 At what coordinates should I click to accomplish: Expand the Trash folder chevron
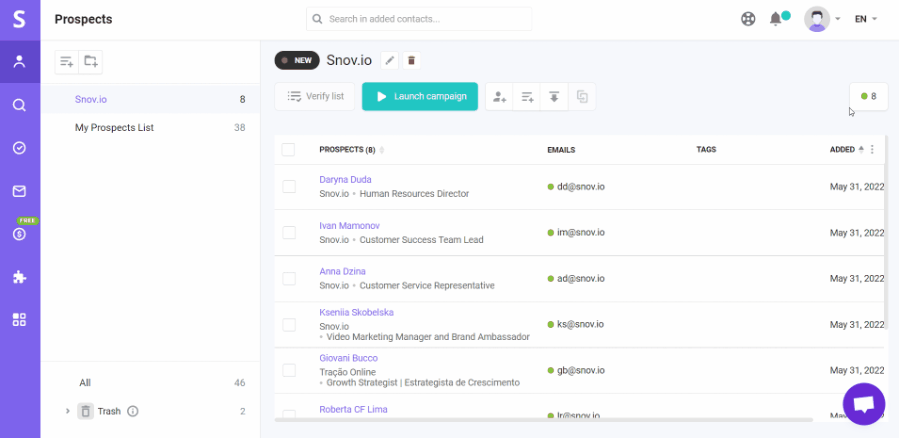(68, 411)
